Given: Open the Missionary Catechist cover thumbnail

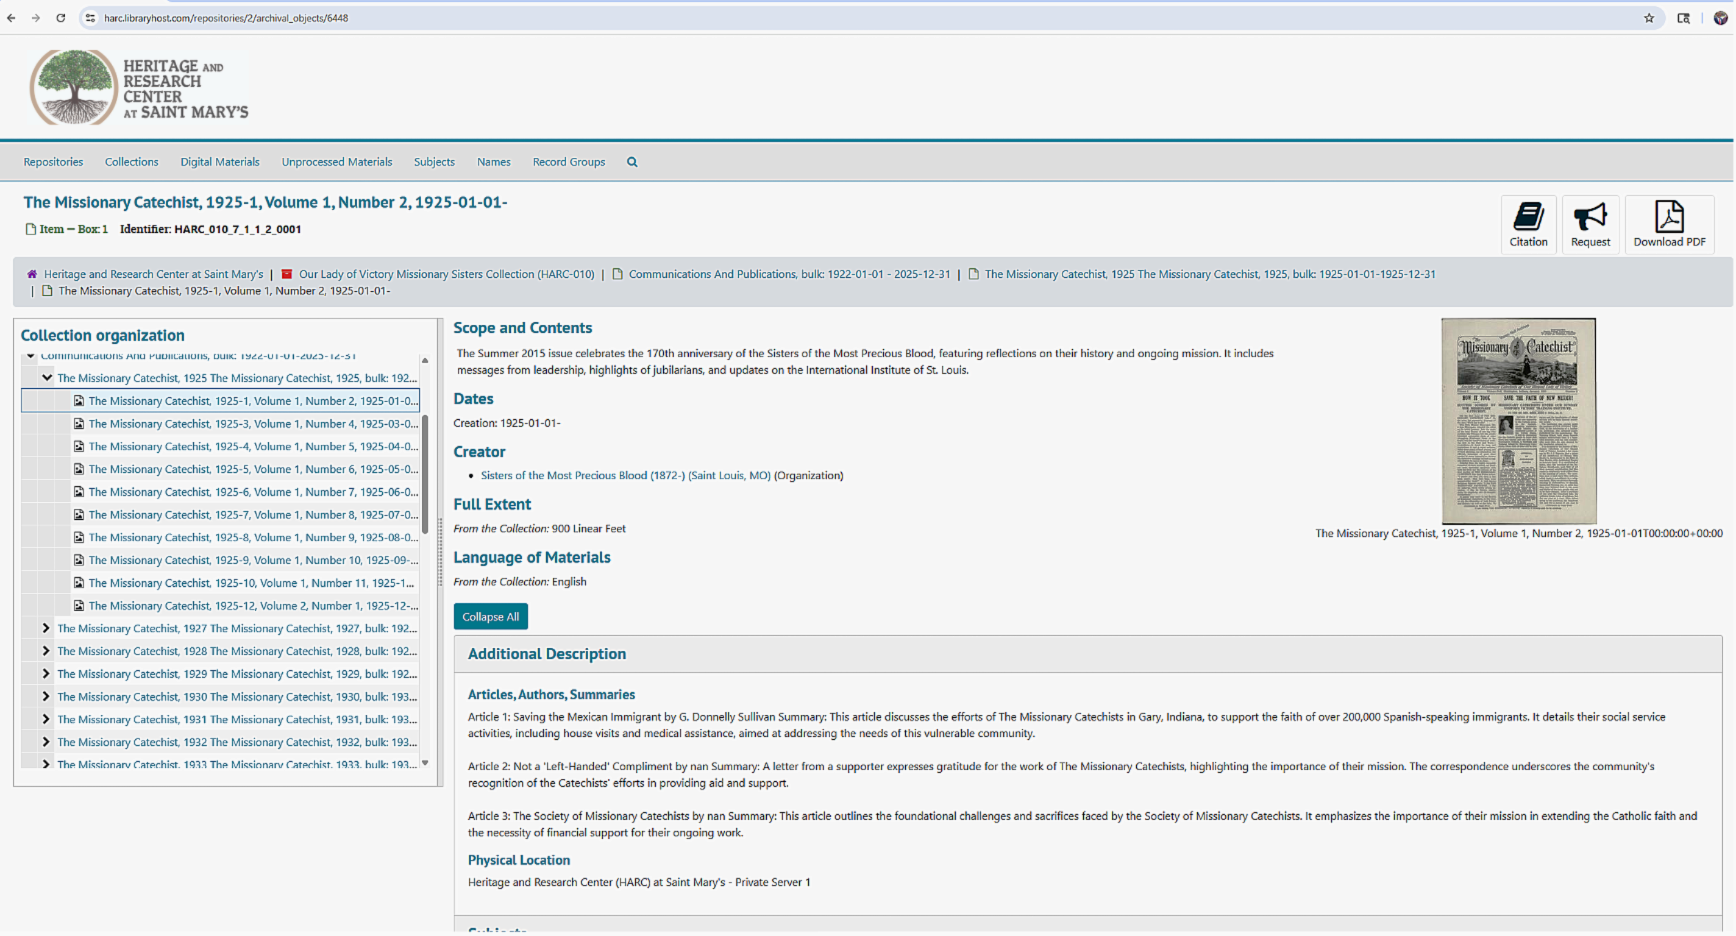Looking at the screenshot, I should [x=1518, y=421].
